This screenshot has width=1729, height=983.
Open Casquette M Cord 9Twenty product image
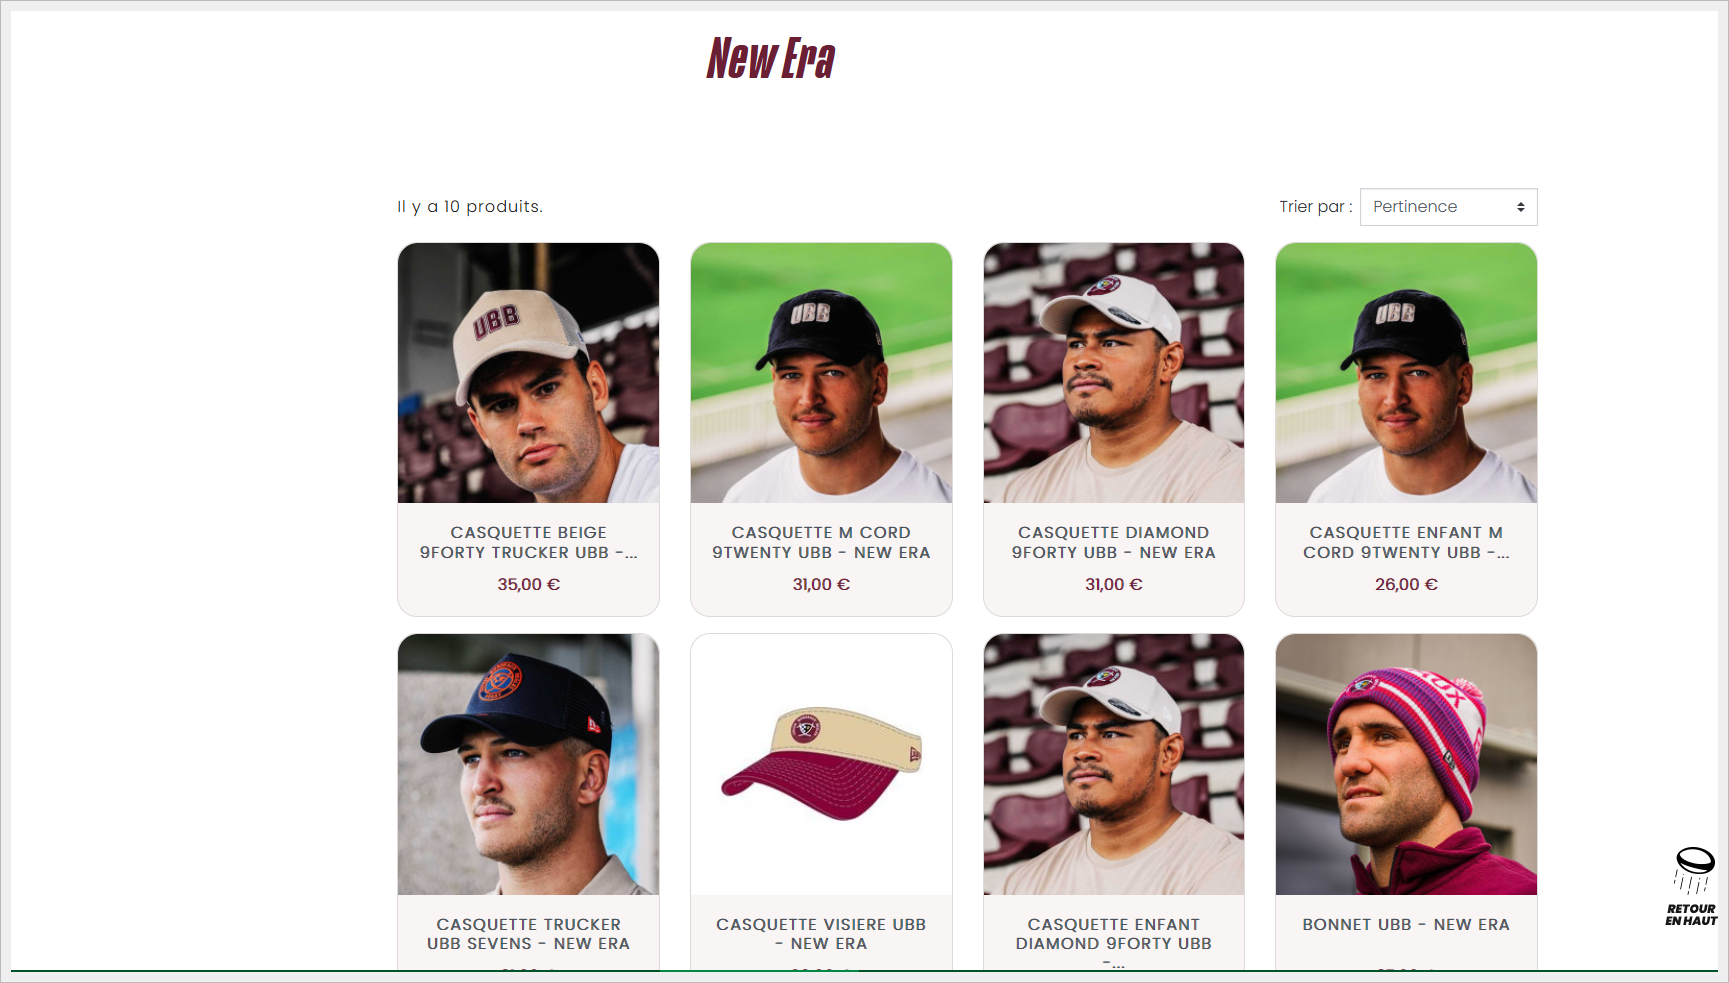[821, 373]
